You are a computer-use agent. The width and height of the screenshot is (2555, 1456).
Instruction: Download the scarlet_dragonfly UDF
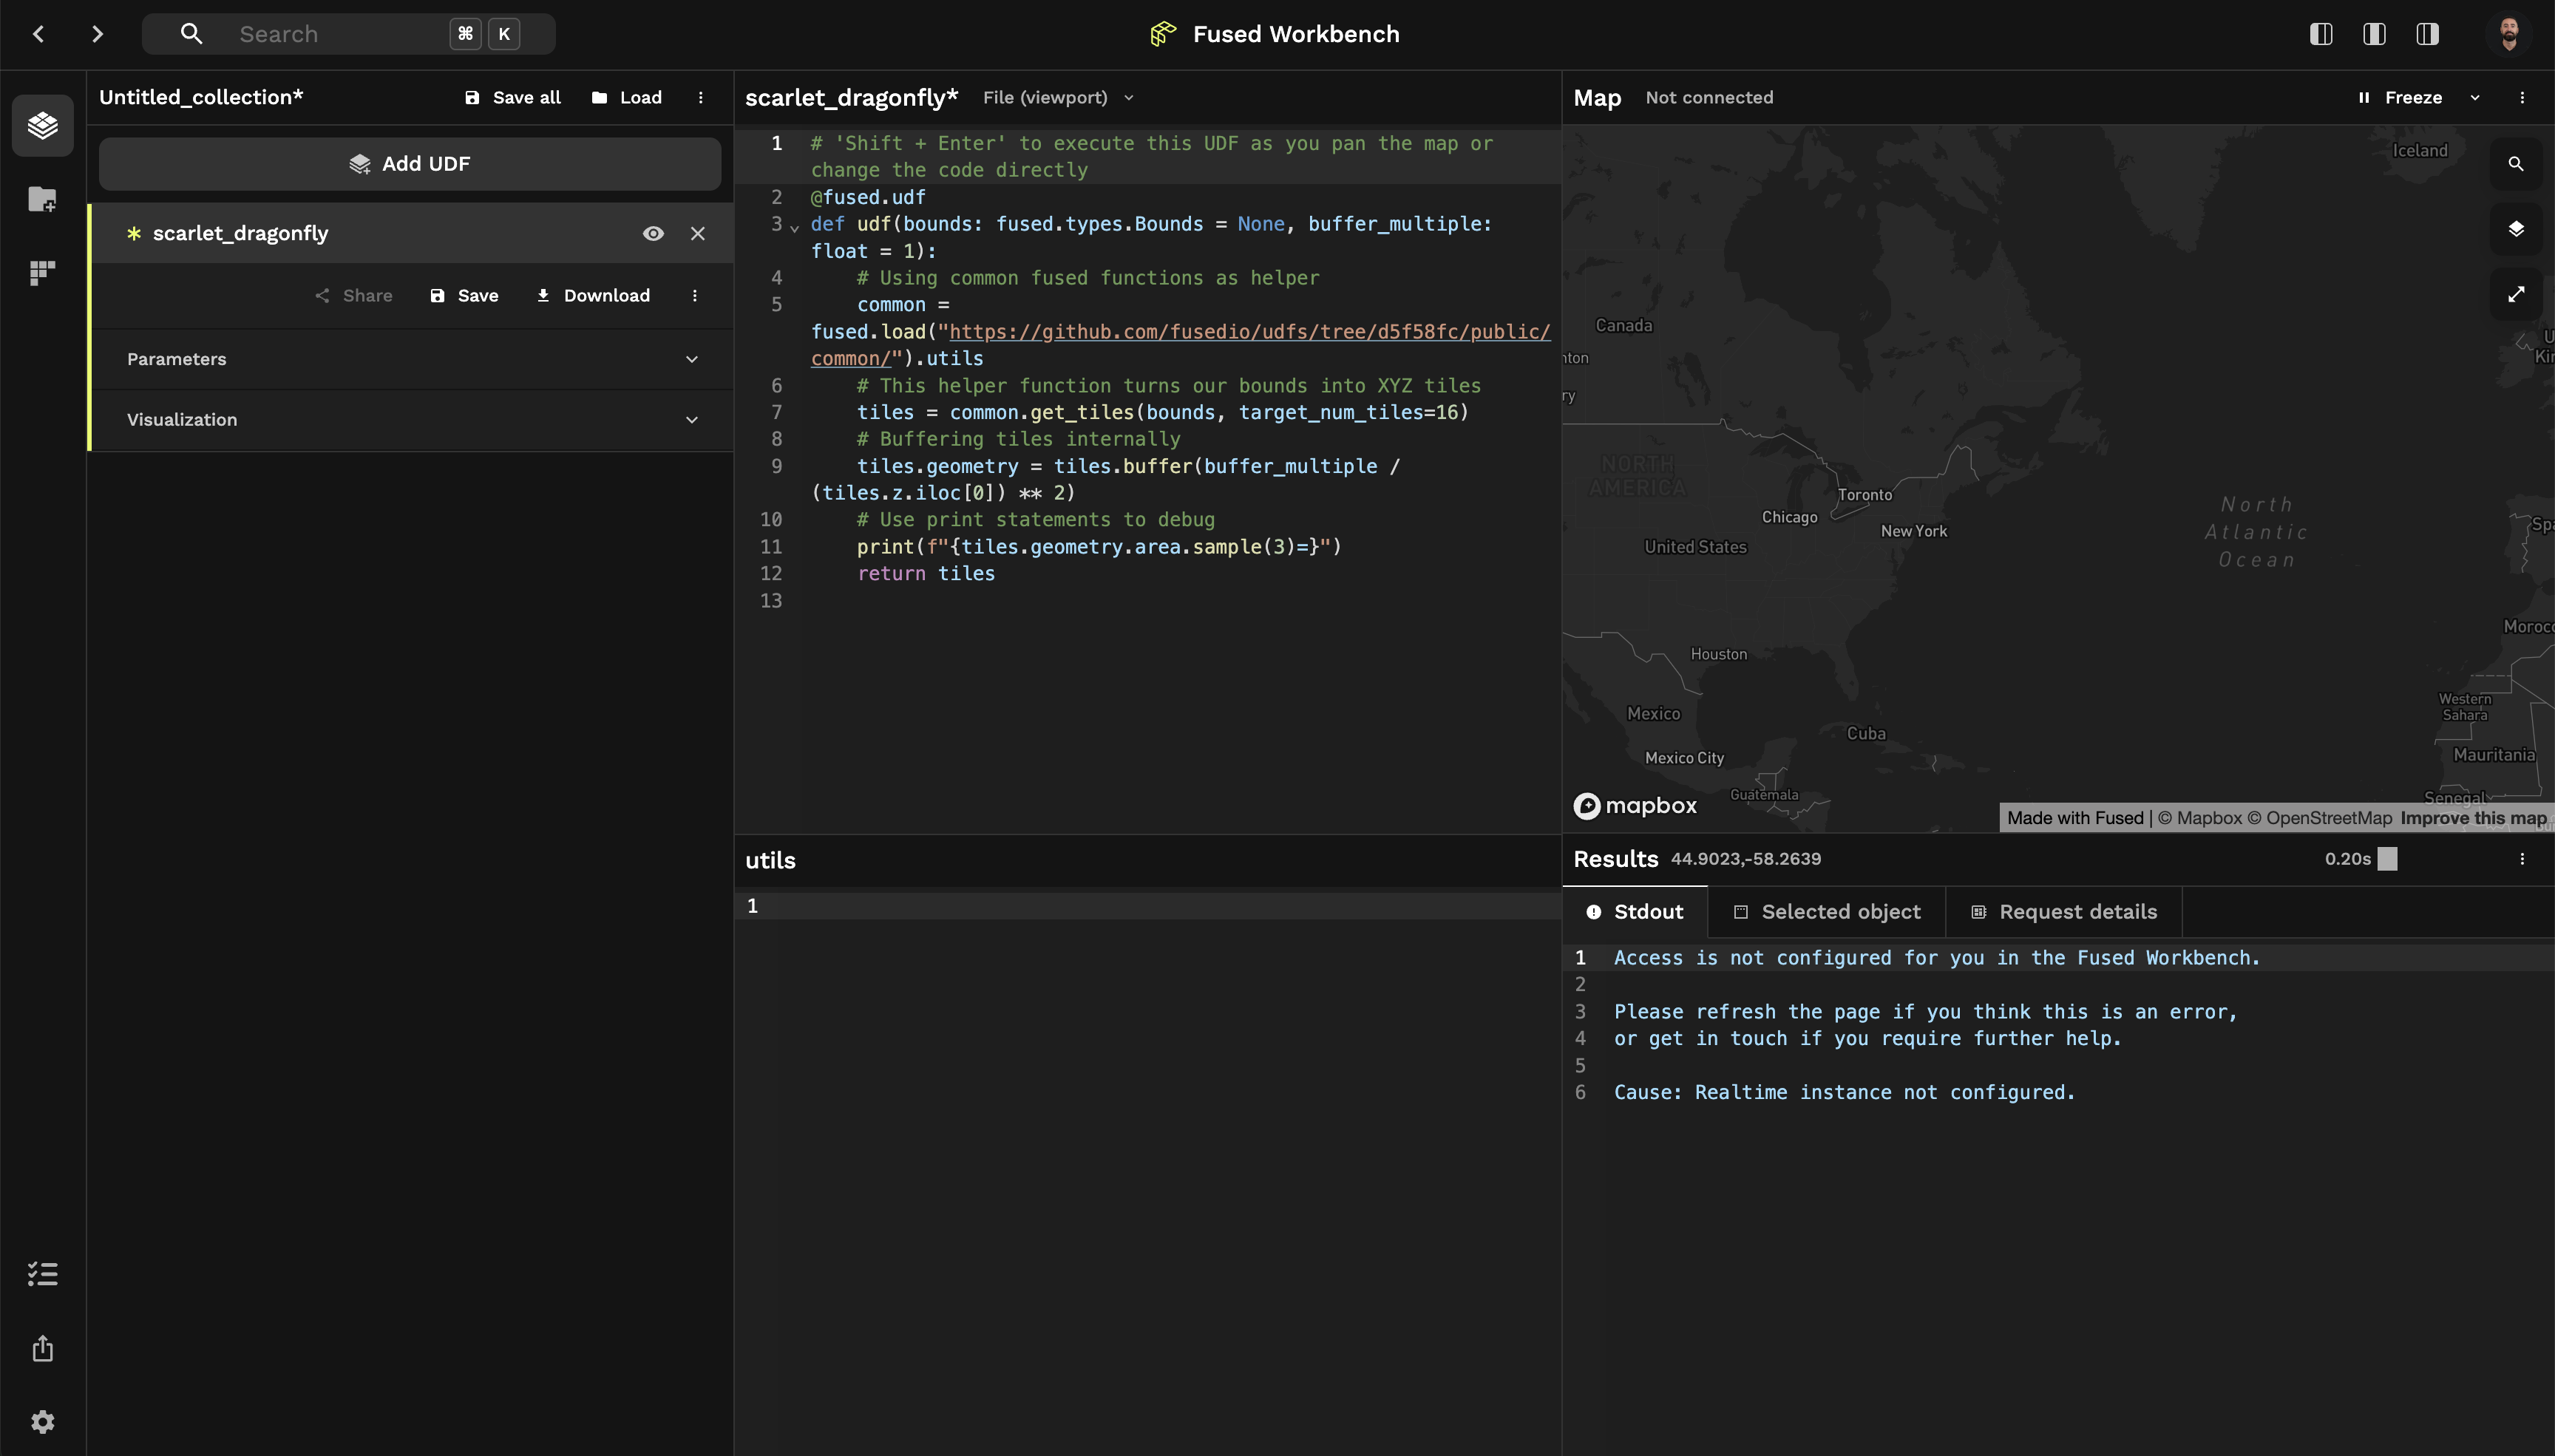coord(594,295)
